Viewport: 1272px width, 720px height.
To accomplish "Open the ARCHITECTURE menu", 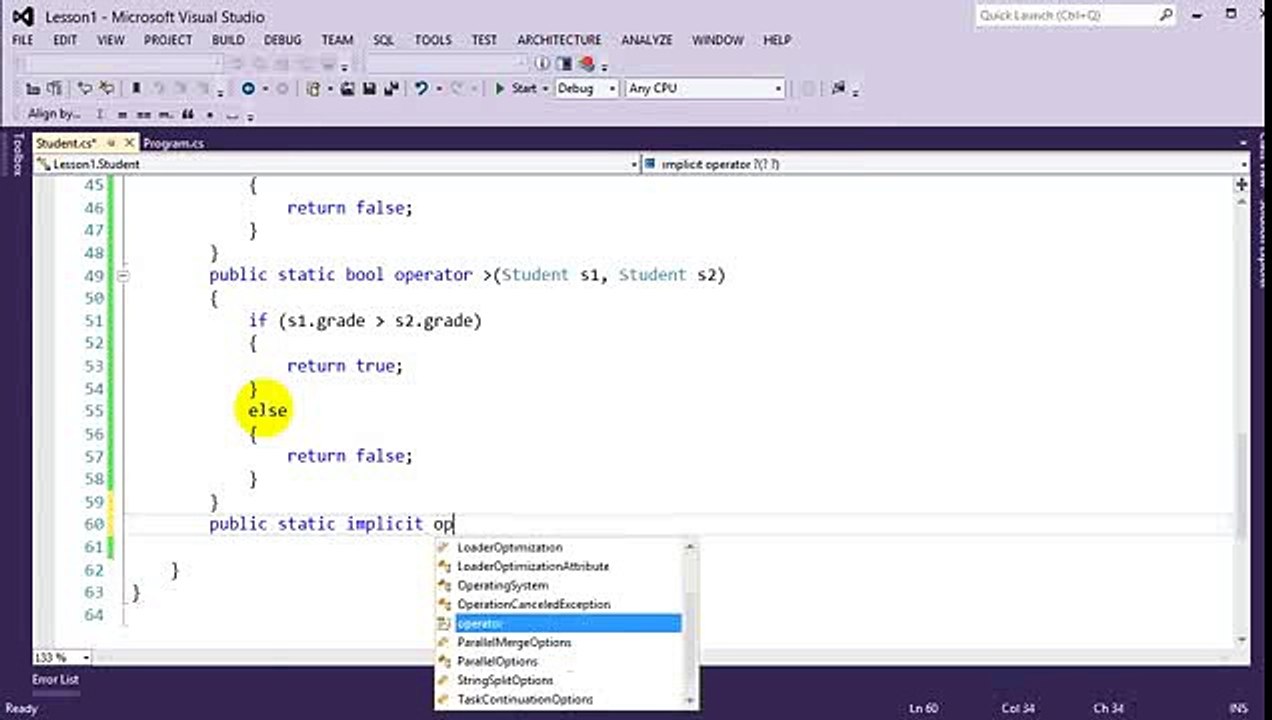I will point(559,40).
